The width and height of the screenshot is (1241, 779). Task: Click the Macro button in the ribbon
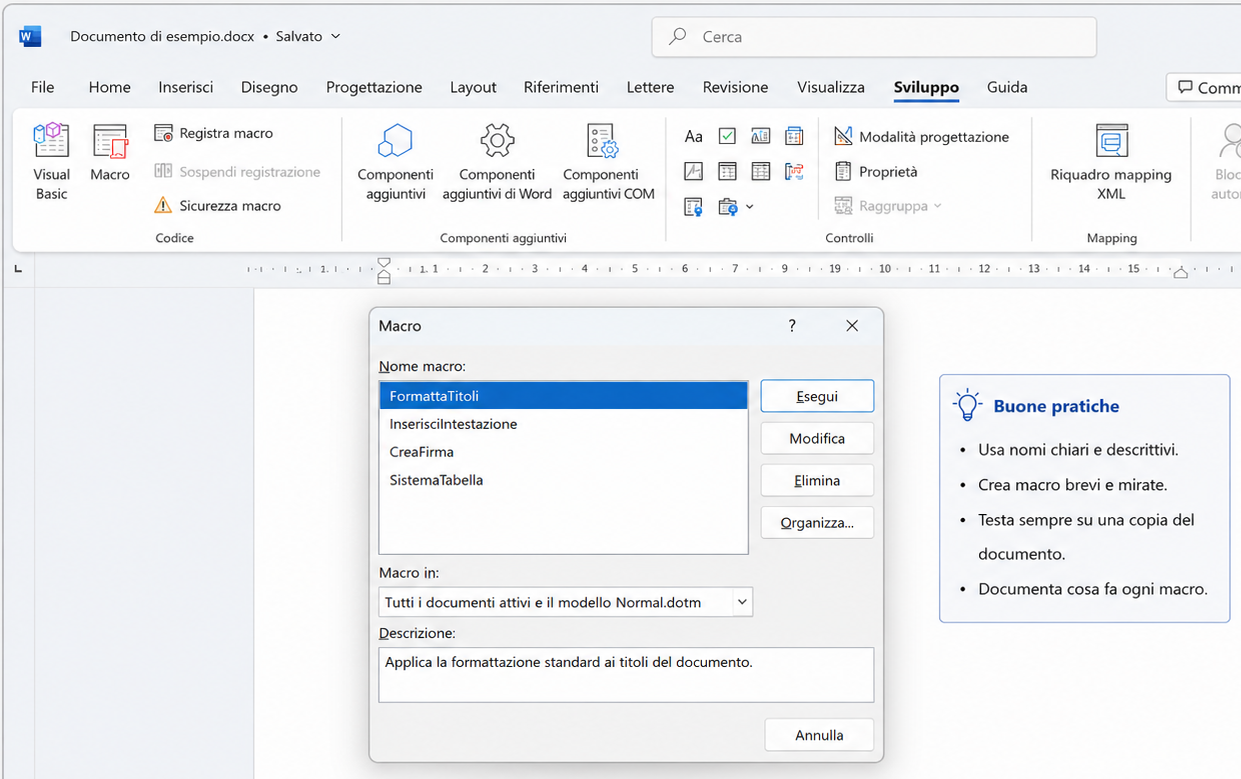pos(110,153)
